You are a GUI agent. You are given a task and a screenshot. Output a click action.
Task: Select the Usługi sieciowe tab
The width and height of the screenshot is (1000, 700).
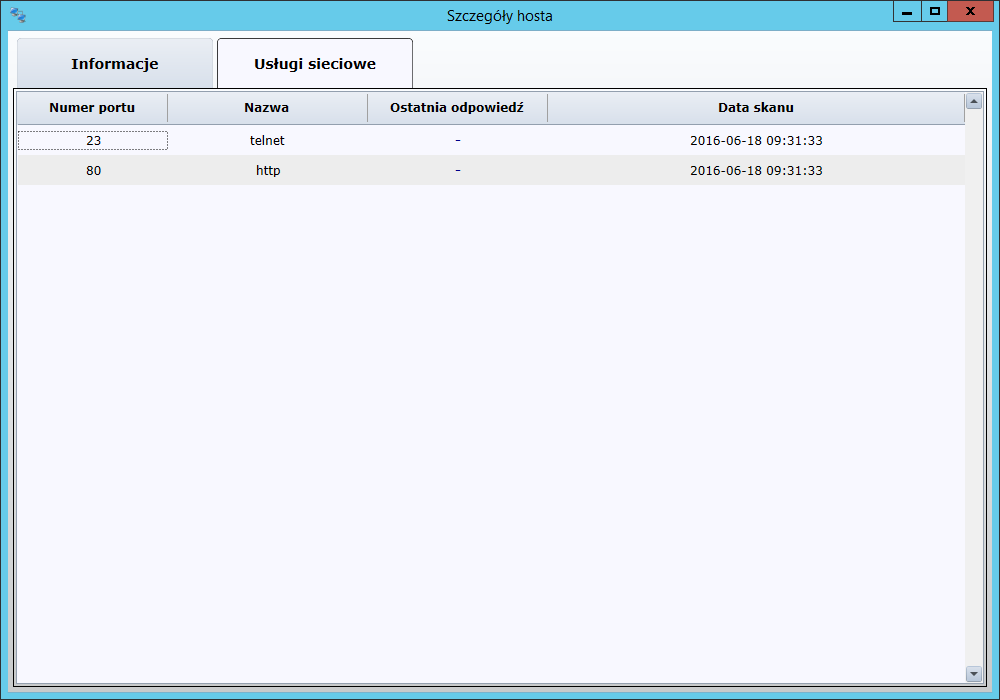coord(315,64)
